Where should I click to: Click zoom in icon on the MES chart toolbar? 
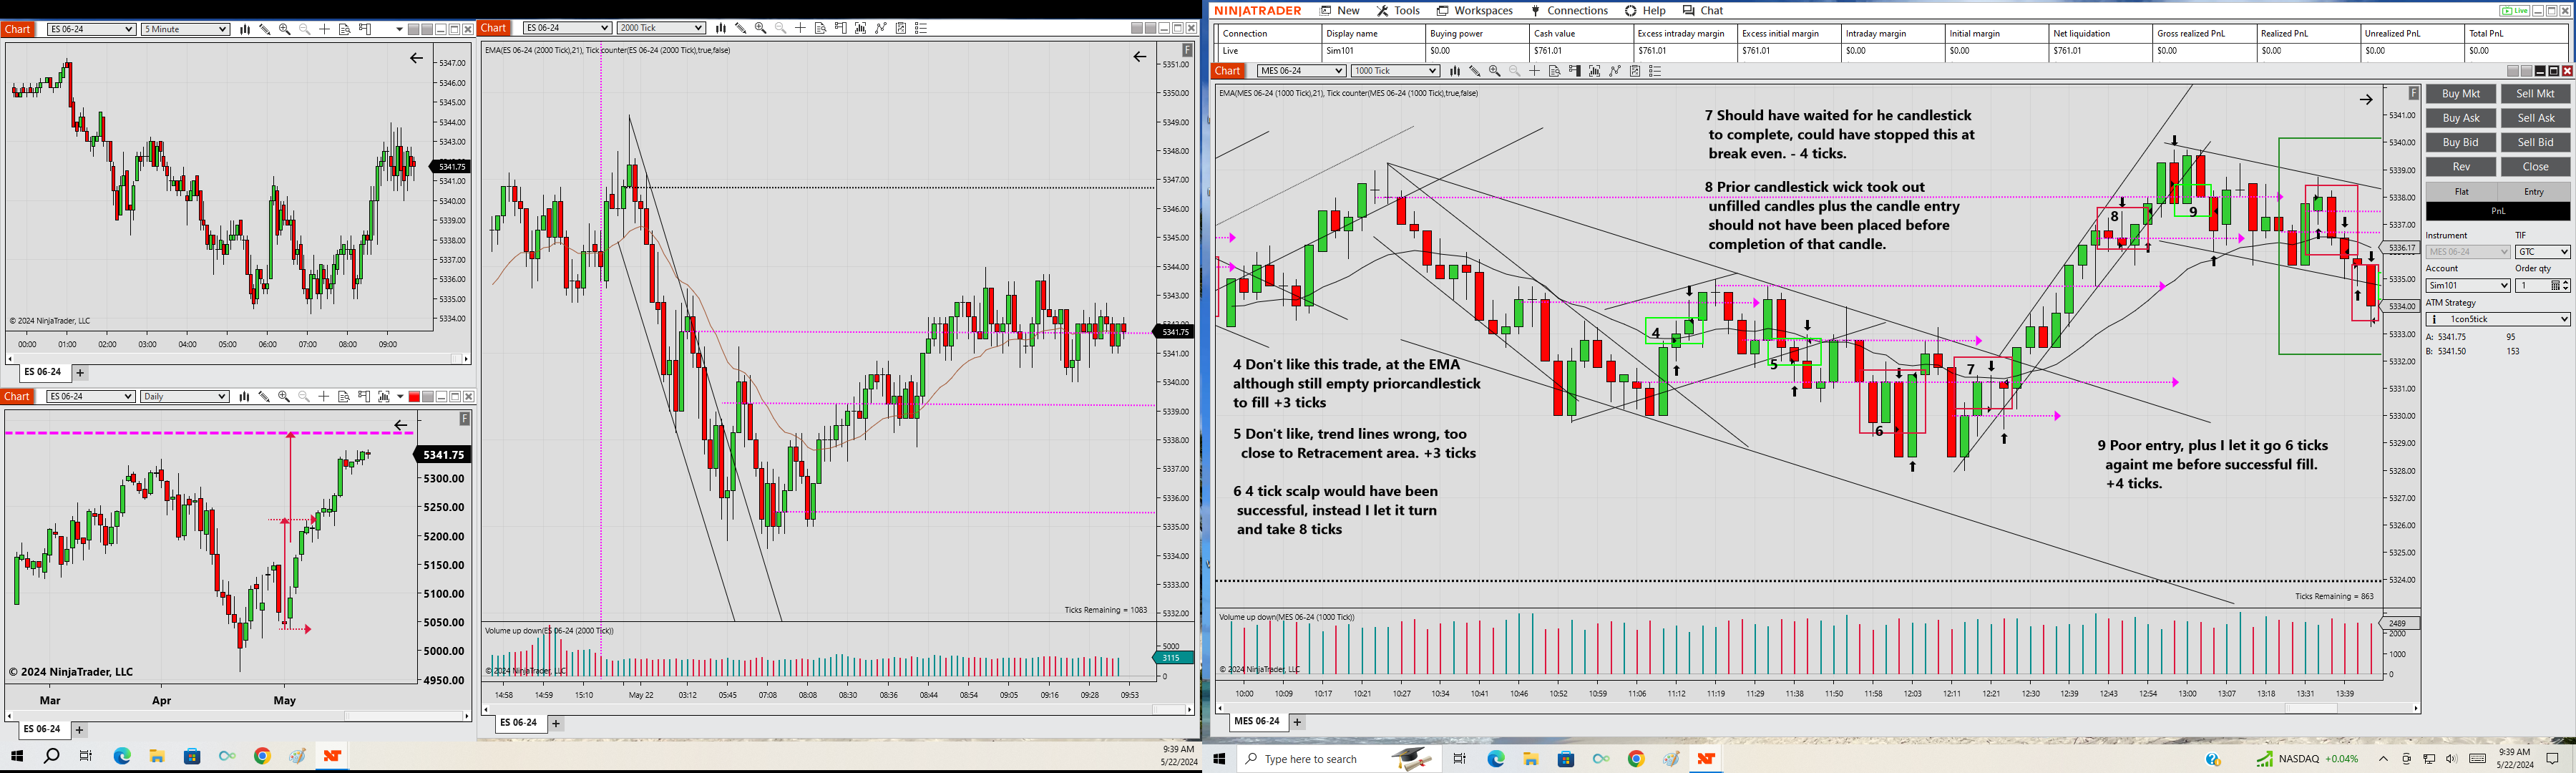click(1494, 71)
